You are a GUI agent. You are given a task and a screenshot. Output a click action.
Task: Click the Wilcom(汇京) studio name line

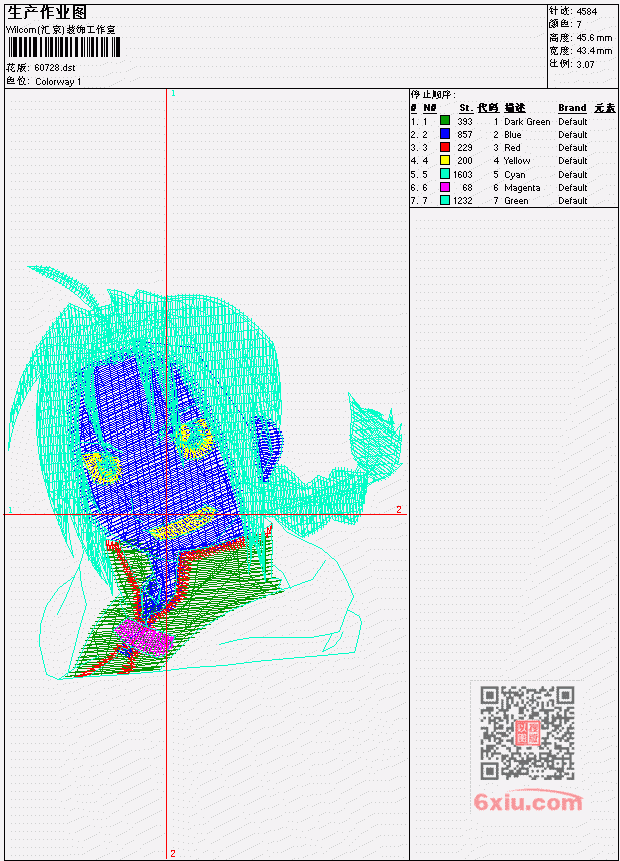coord(60,30)
